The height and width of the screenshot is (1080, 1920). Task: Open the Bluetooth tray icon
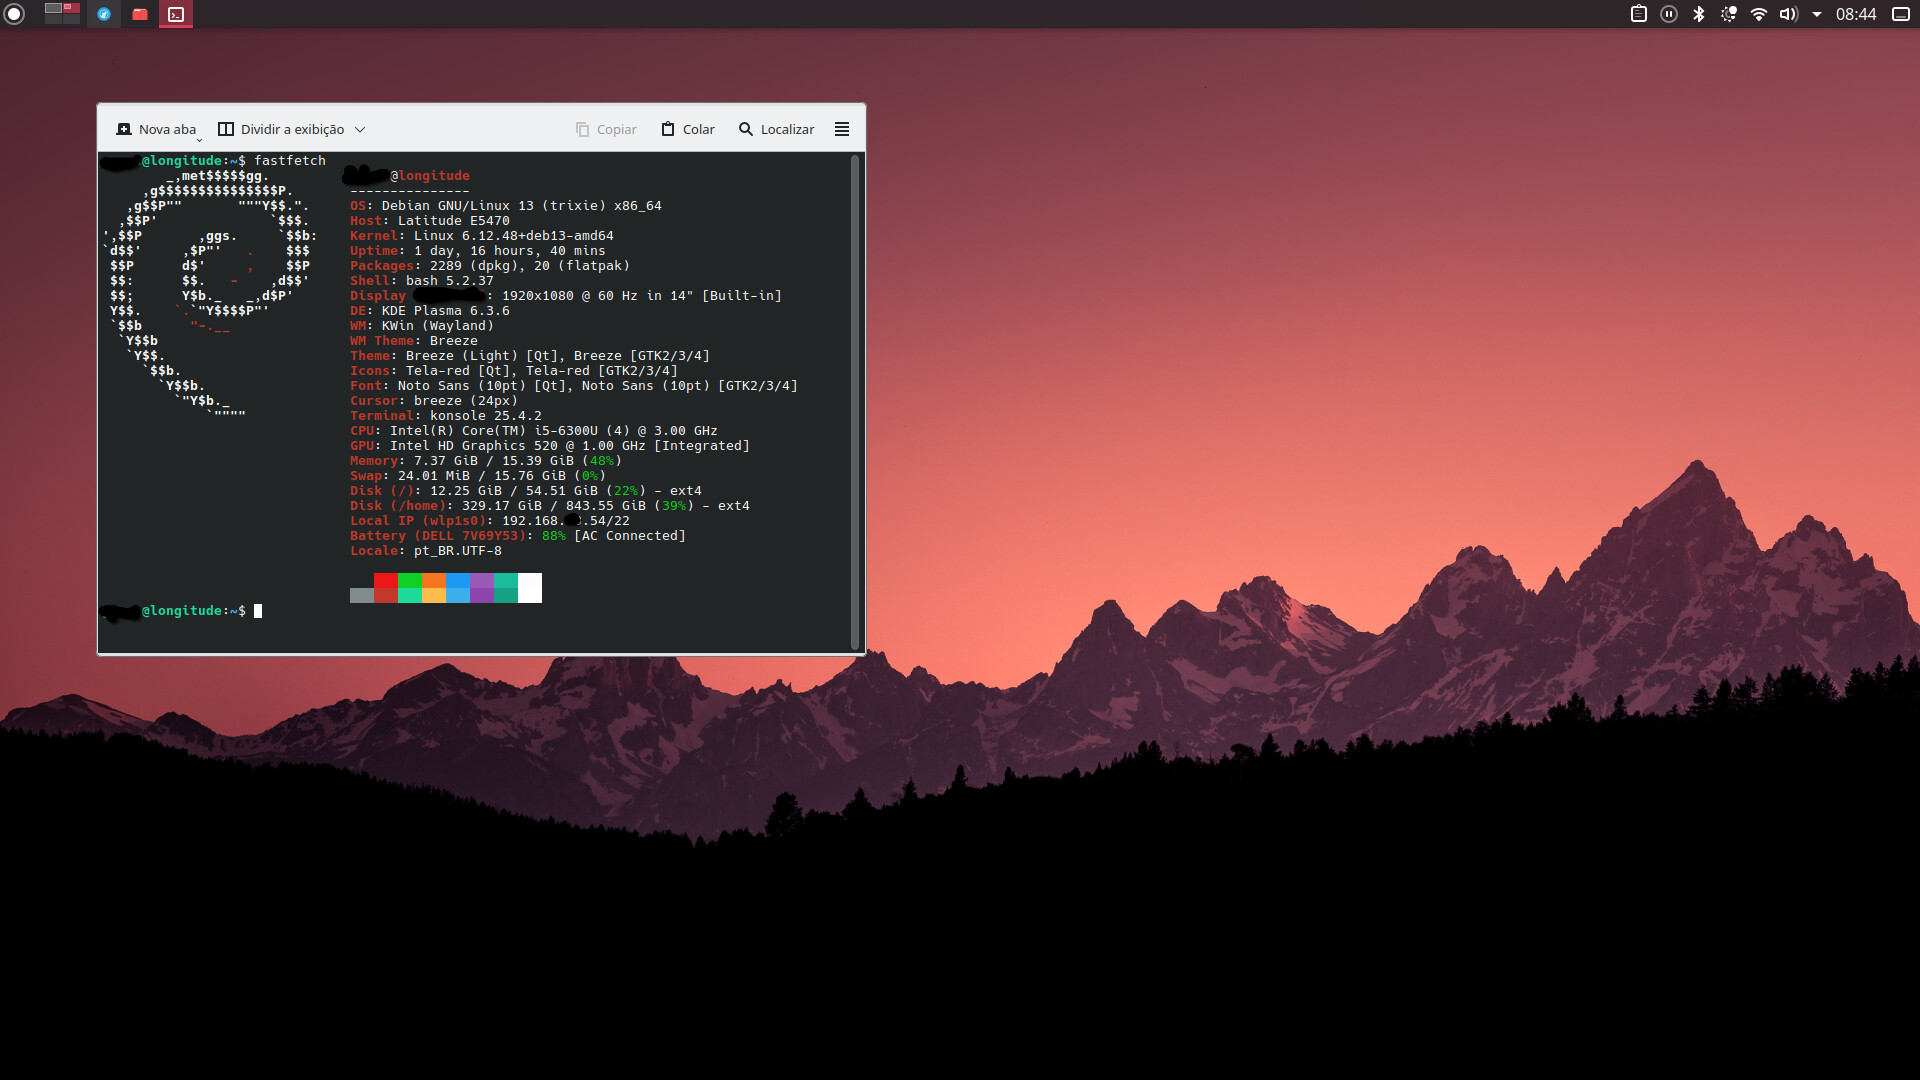coord(1698,14)
